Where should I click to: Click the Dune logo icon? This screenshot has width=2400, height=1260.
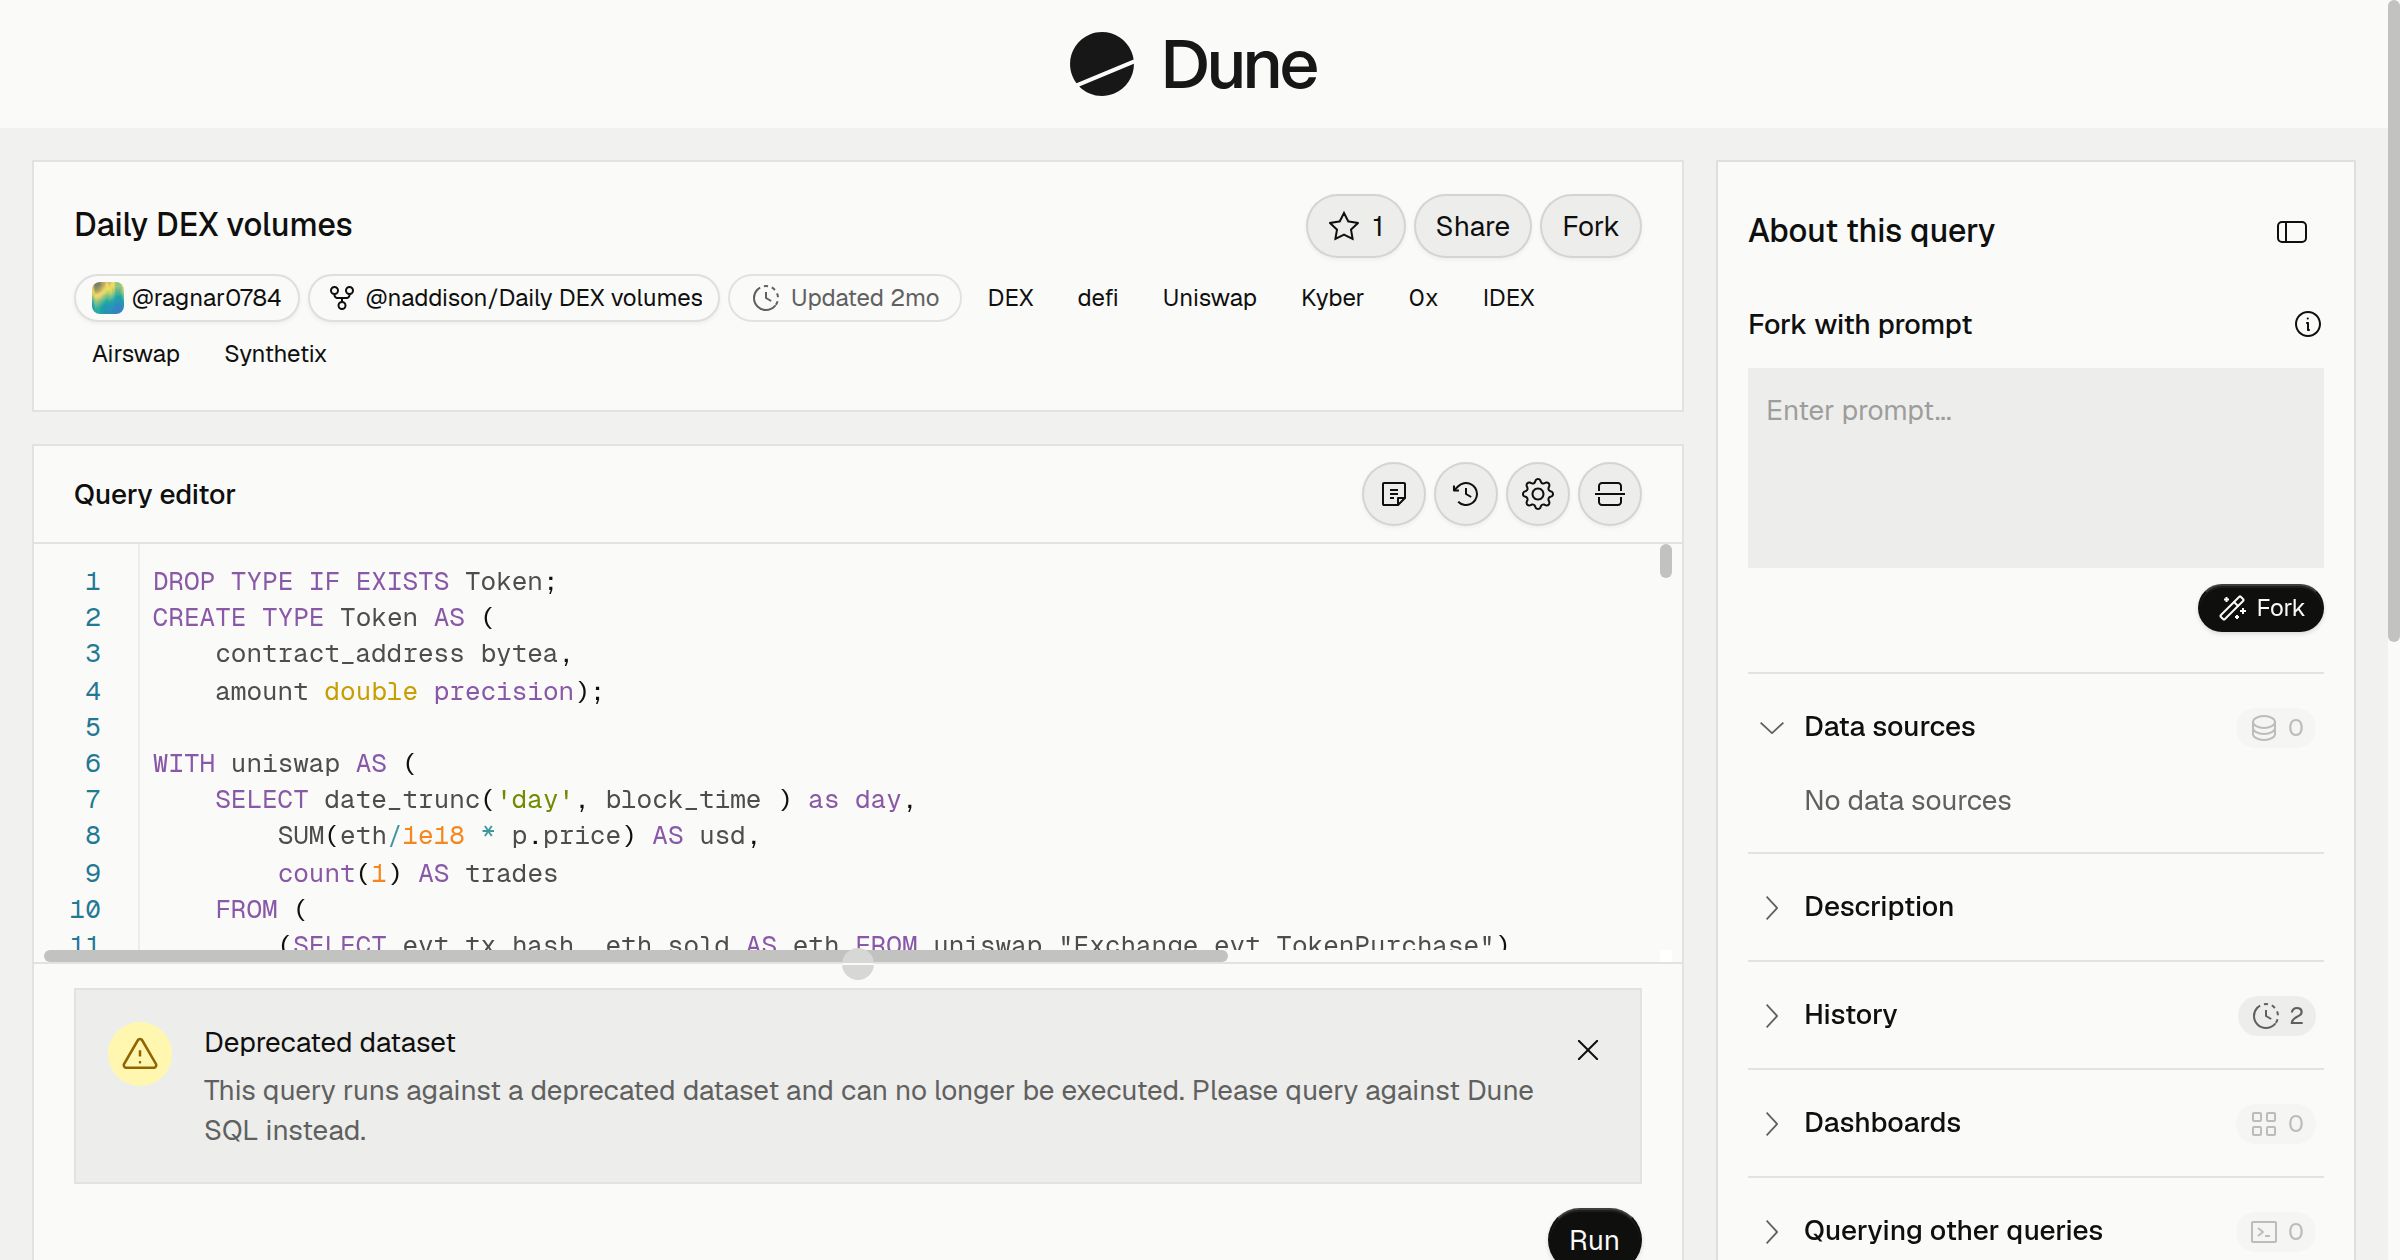pos(1101,64)
